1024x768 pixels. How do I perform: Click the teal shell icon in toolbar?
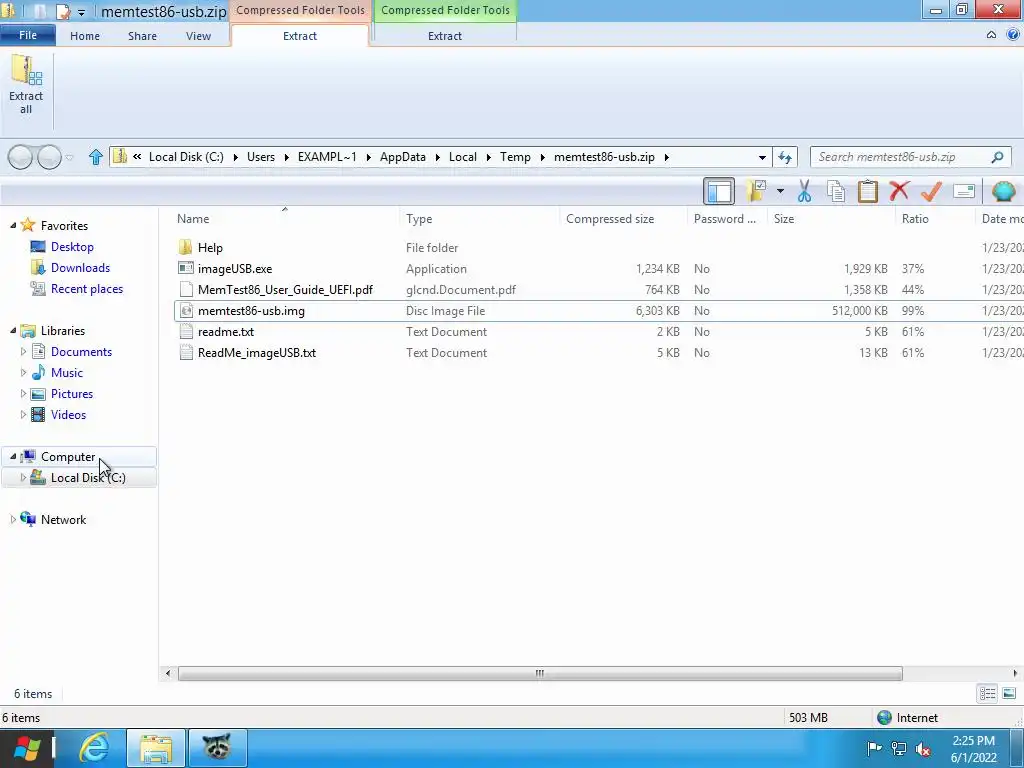click(1003, 191)
